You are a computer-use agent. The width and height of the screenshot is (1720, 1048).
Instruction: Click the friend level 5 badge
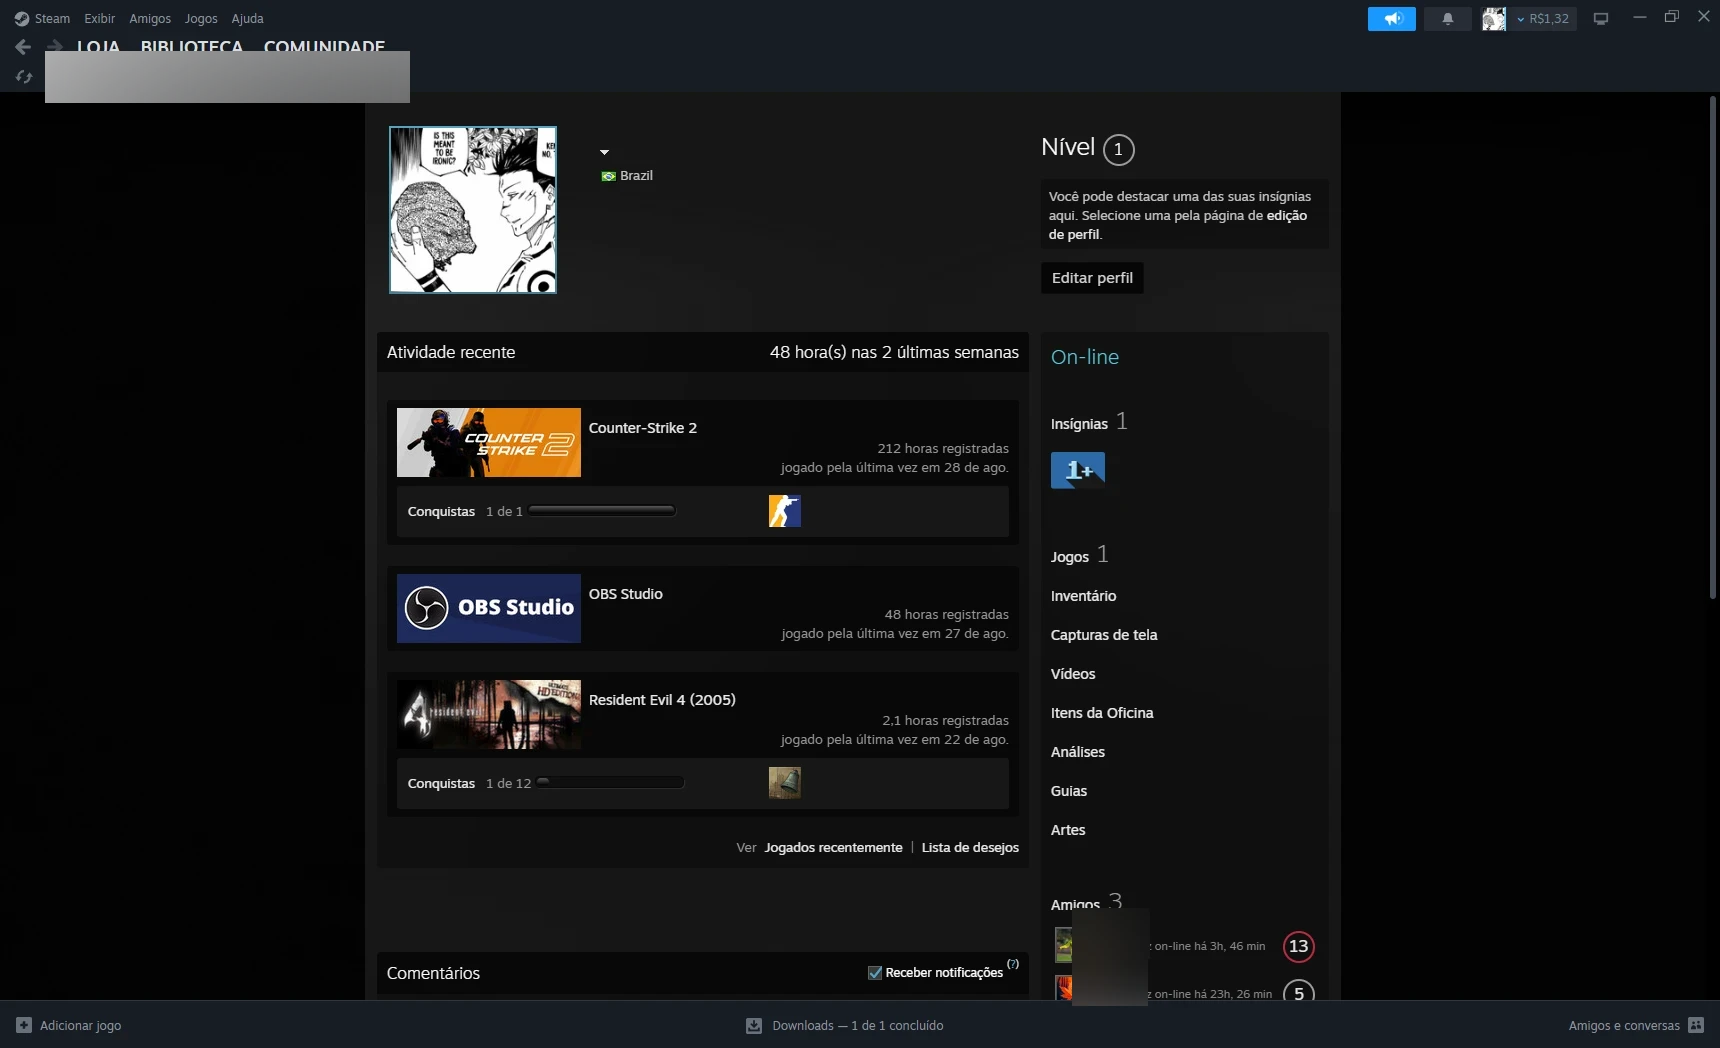[1299, 991]
